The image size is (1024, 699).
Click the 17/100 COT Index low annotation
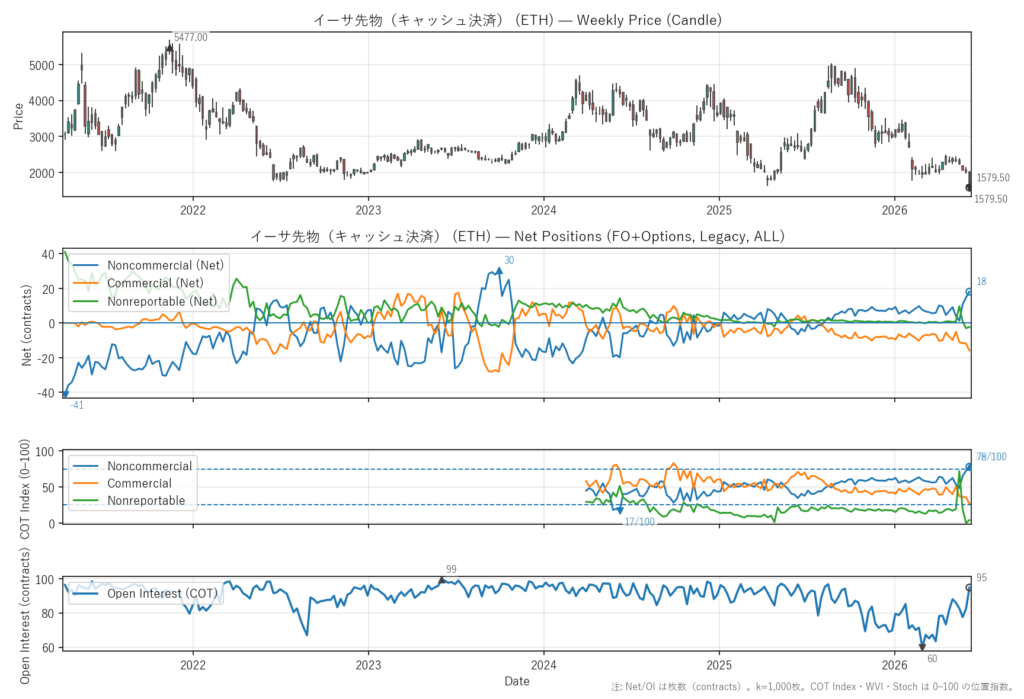pyautogui.click(x=639, y=522)
